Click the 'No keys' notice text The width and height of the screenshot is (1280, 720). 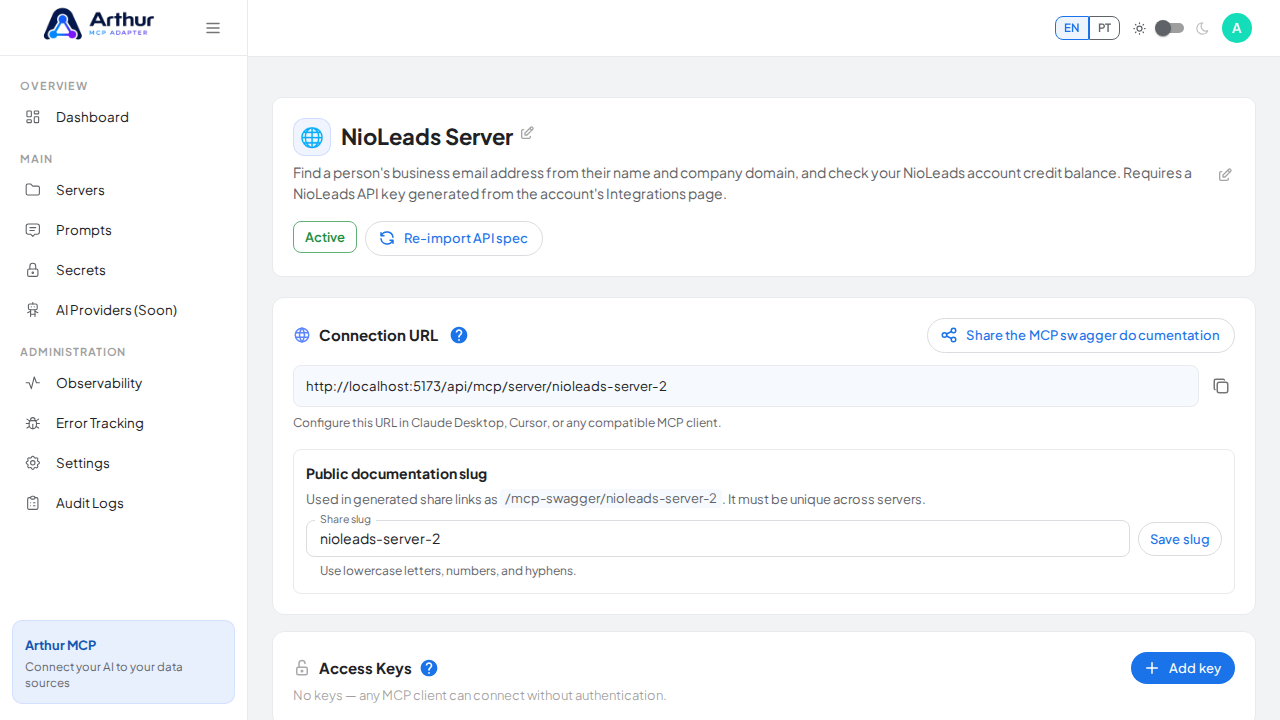coord(479,695)
